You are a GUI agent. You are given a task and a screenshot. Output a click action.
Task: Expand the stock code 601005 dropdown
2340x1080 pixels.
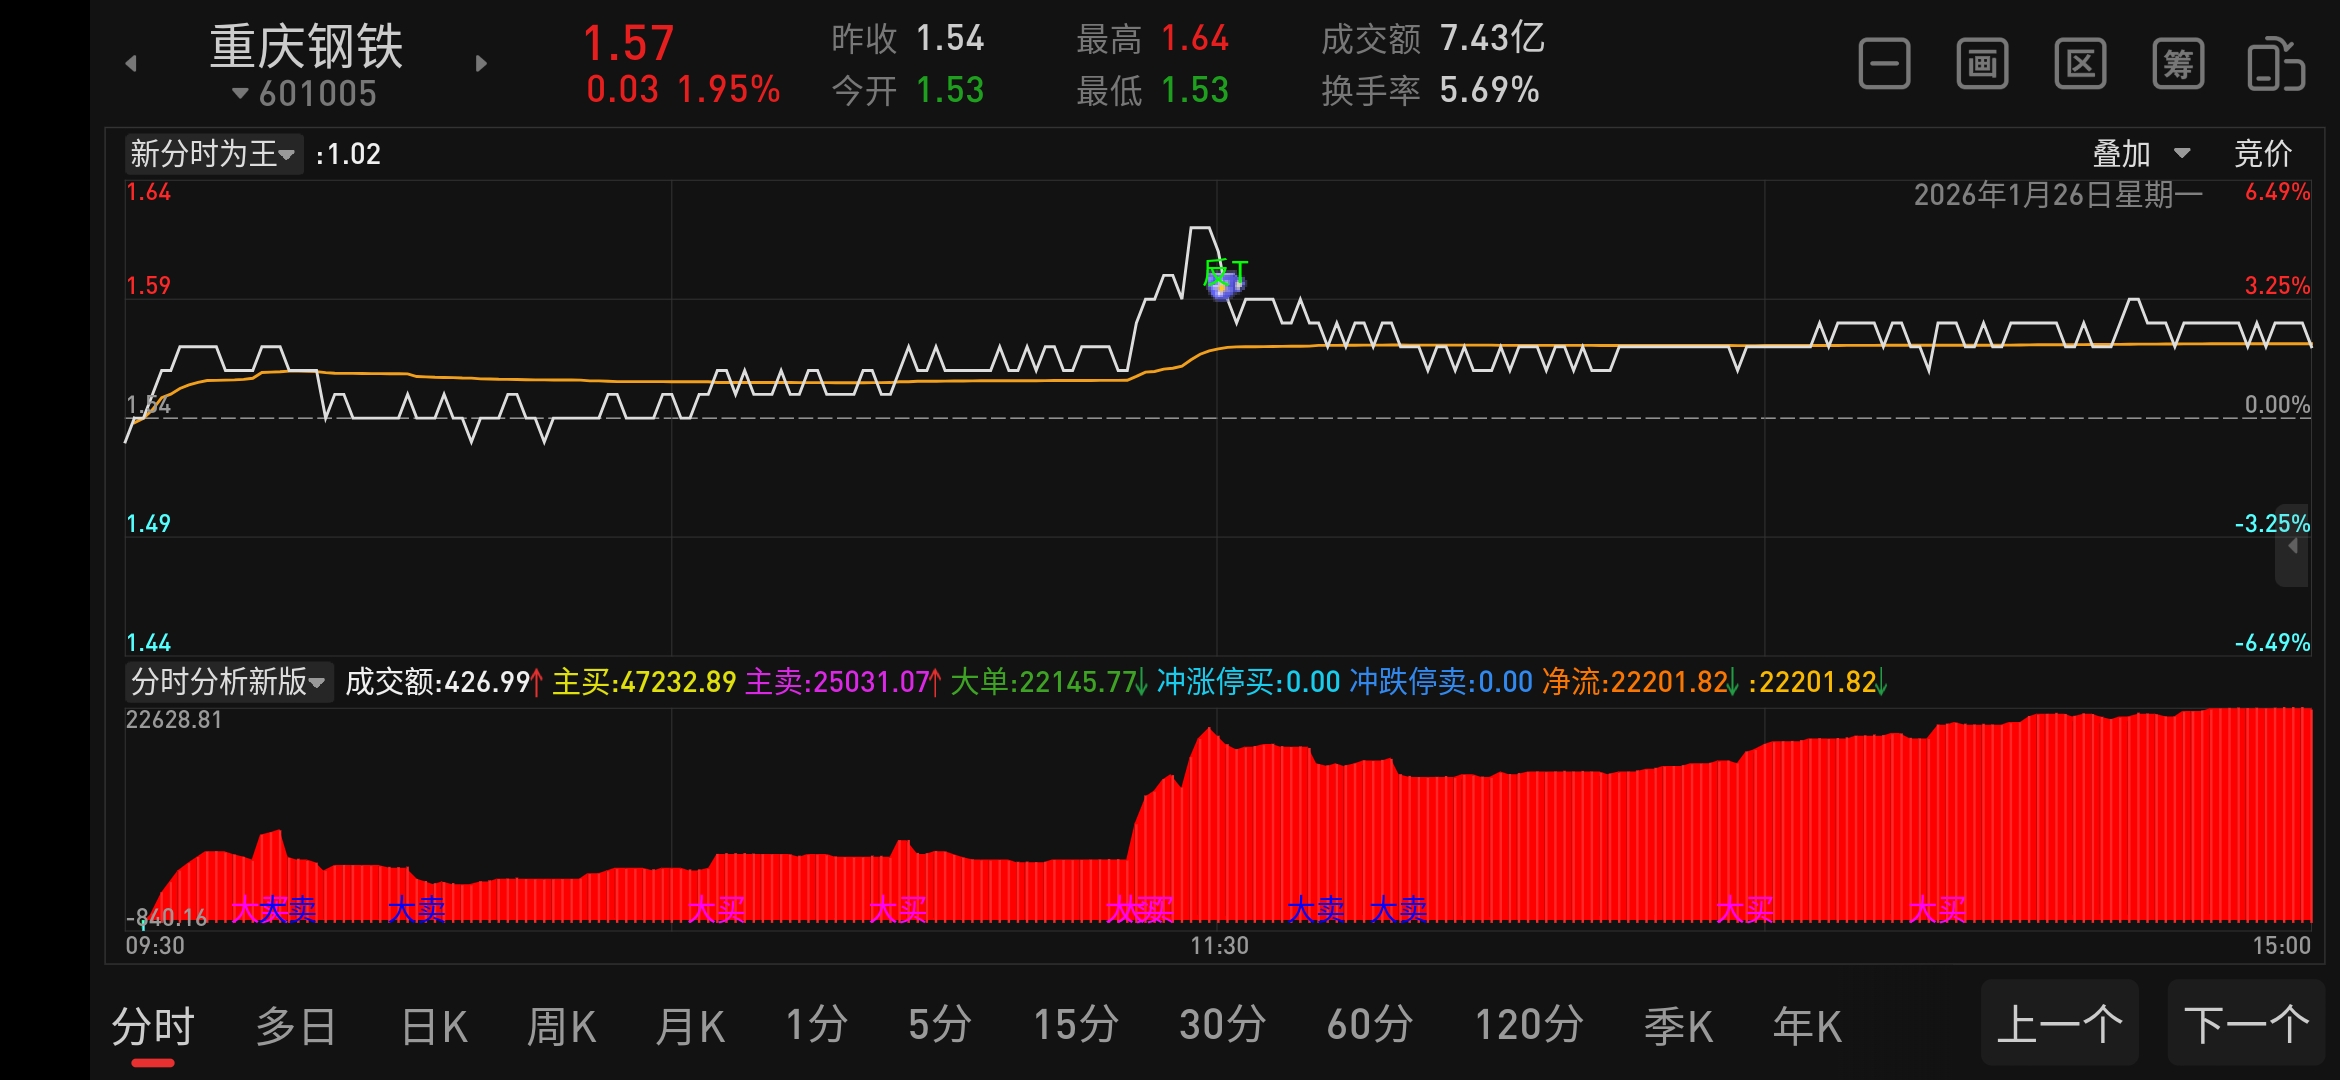[x=304, y=94]
